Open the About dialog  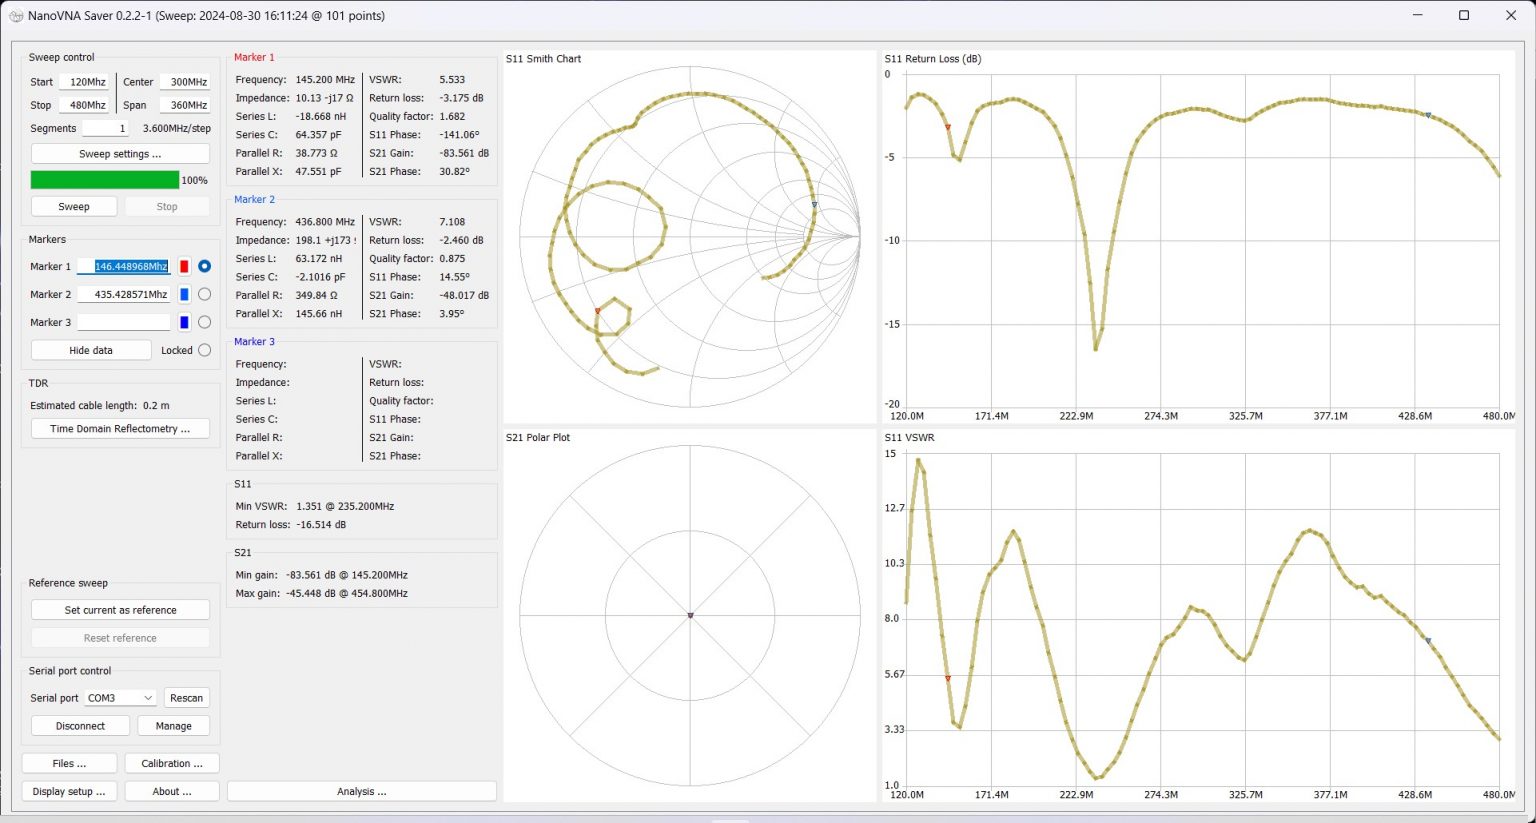click(x=172, y=791)
